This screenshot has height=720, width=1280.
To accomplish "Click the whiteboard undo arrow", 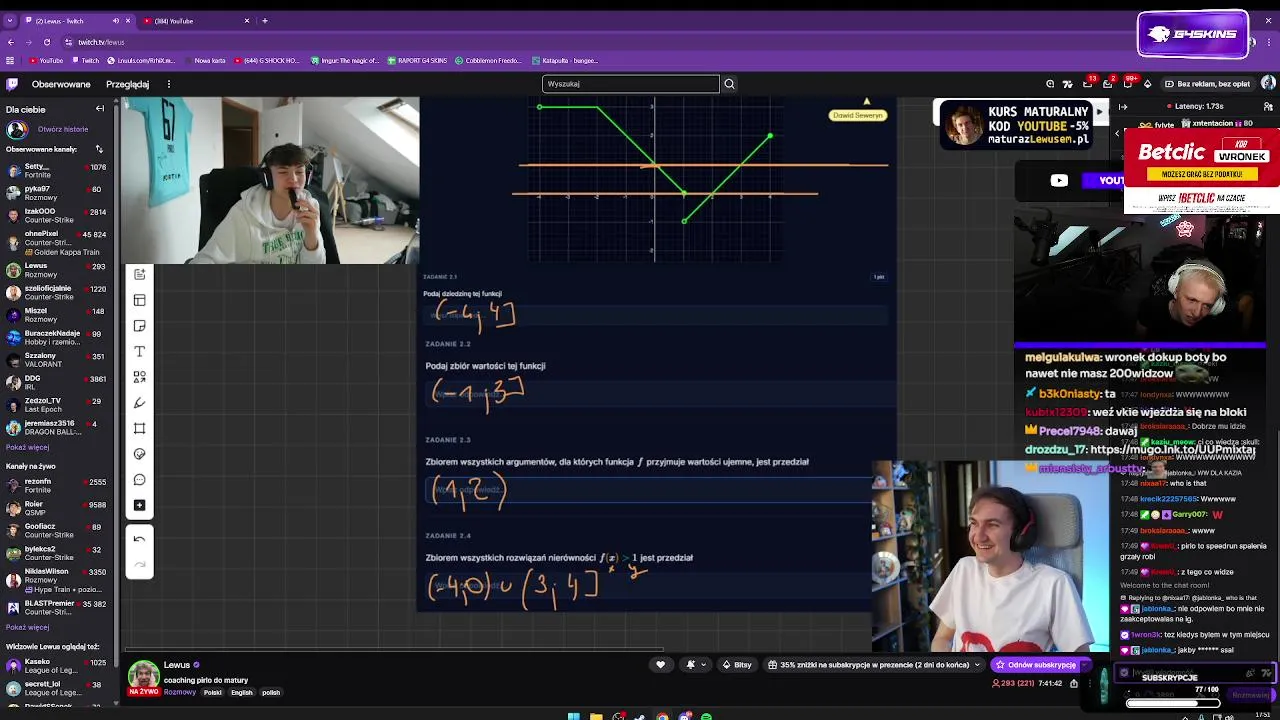I will click(x=139, y=539).
